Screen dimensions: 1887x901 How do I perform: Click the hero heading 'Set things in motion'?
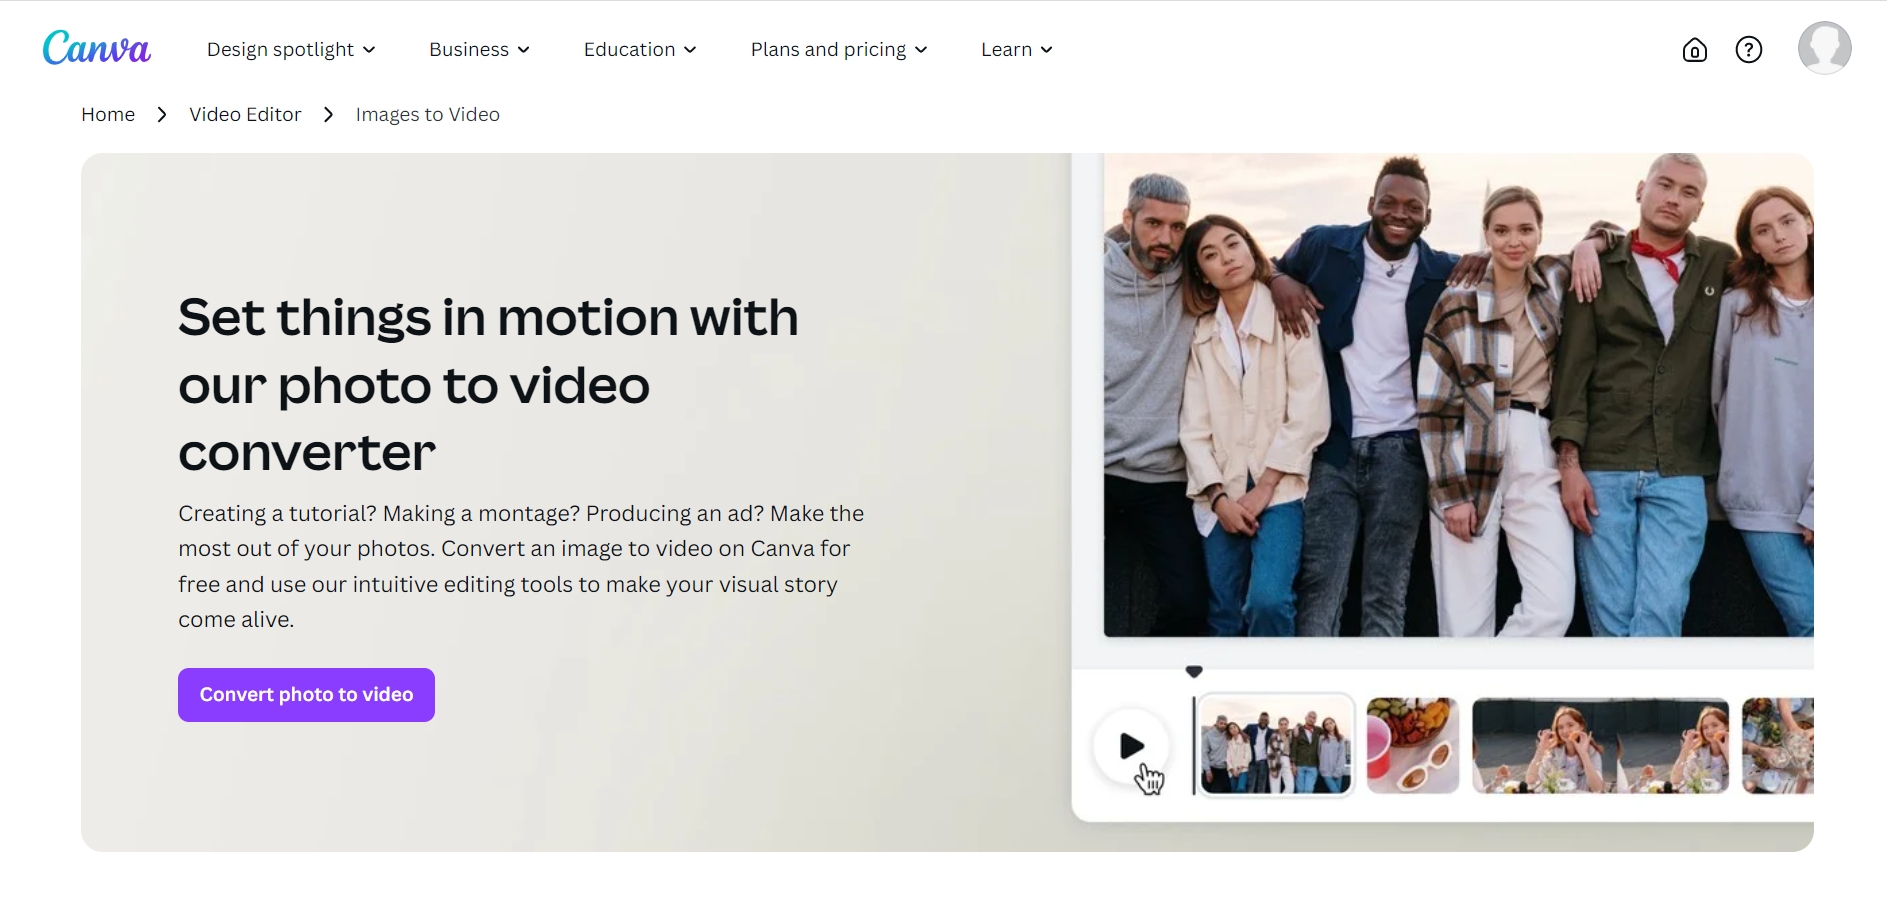pyautogui.click(x=488, y=385)
